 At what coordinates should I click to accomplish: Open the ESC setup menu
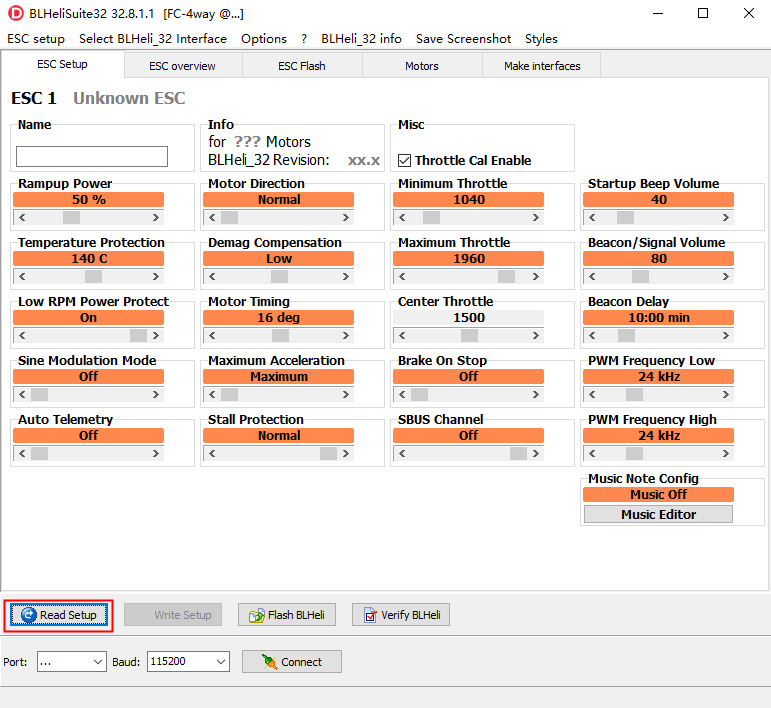click(36, 39)
